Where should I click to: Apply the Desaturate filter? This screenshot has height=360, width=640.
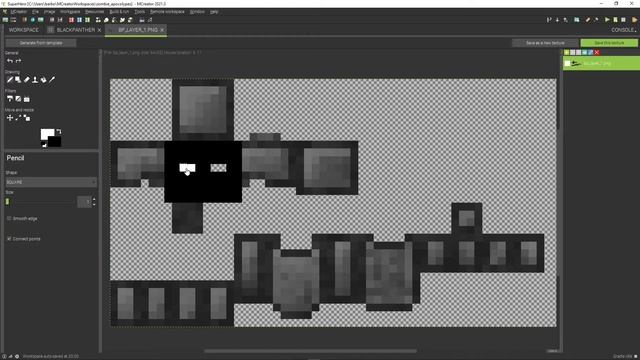click(18, 99)
